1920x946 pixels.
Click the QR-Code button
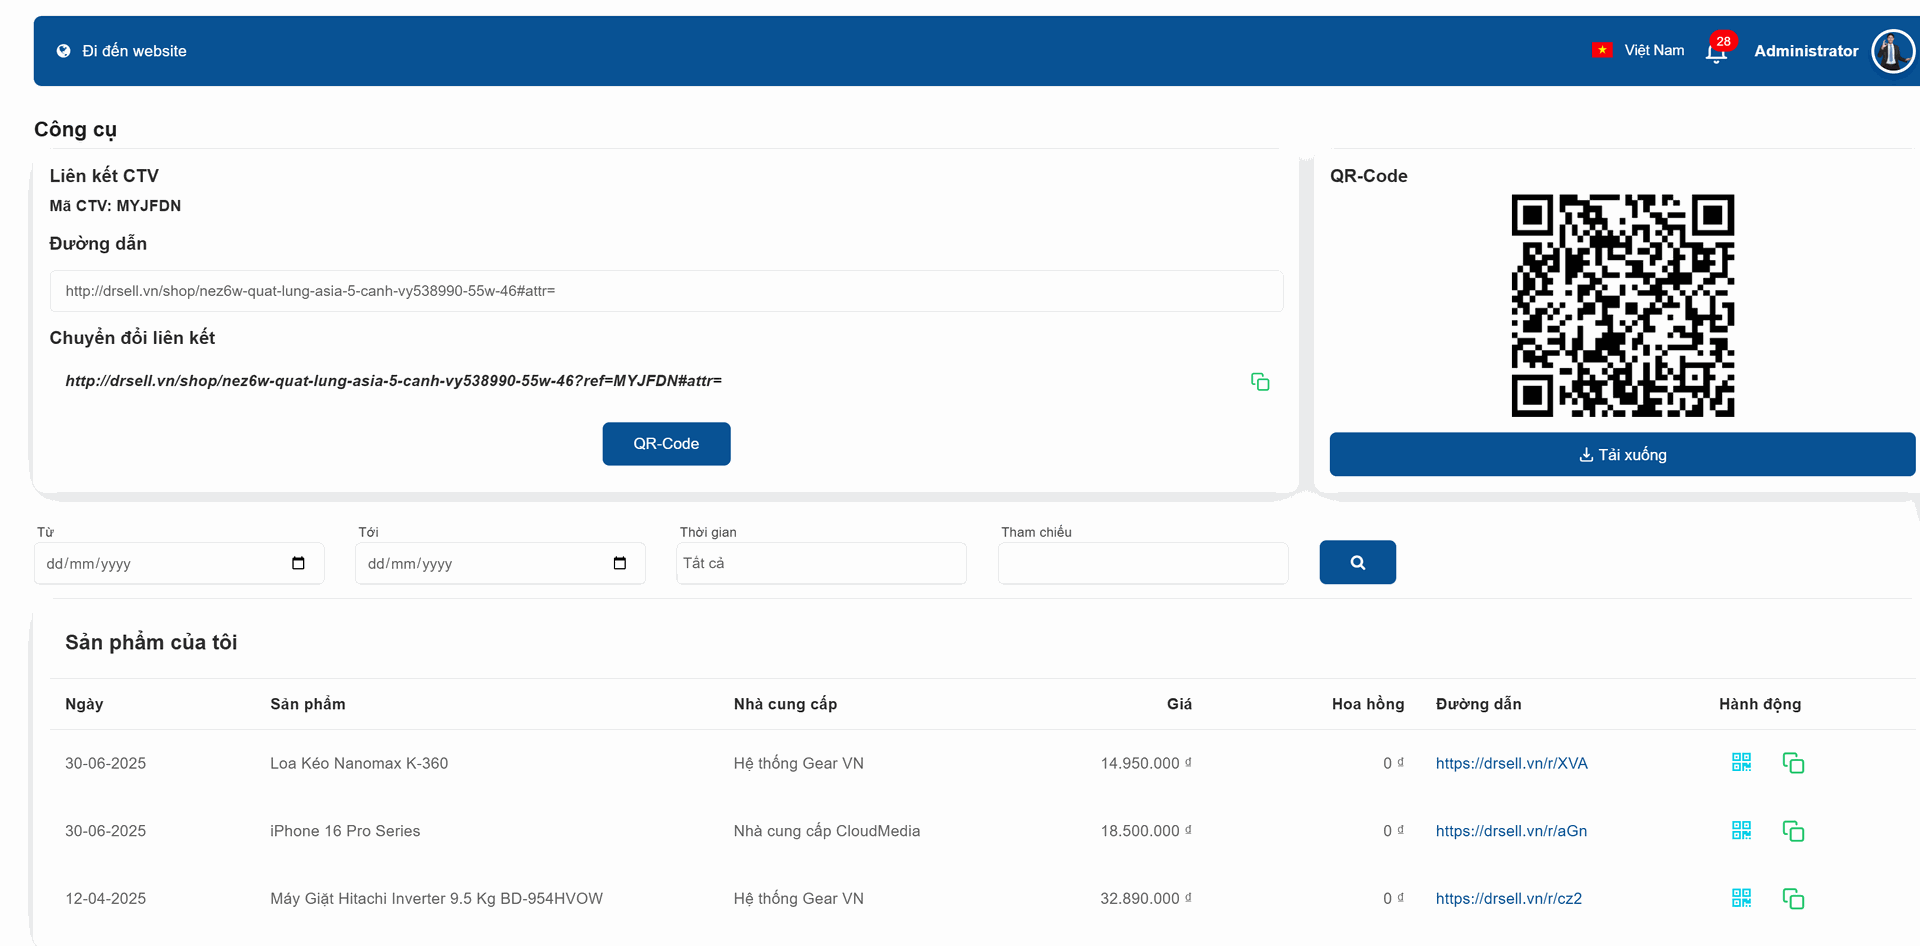666,444
